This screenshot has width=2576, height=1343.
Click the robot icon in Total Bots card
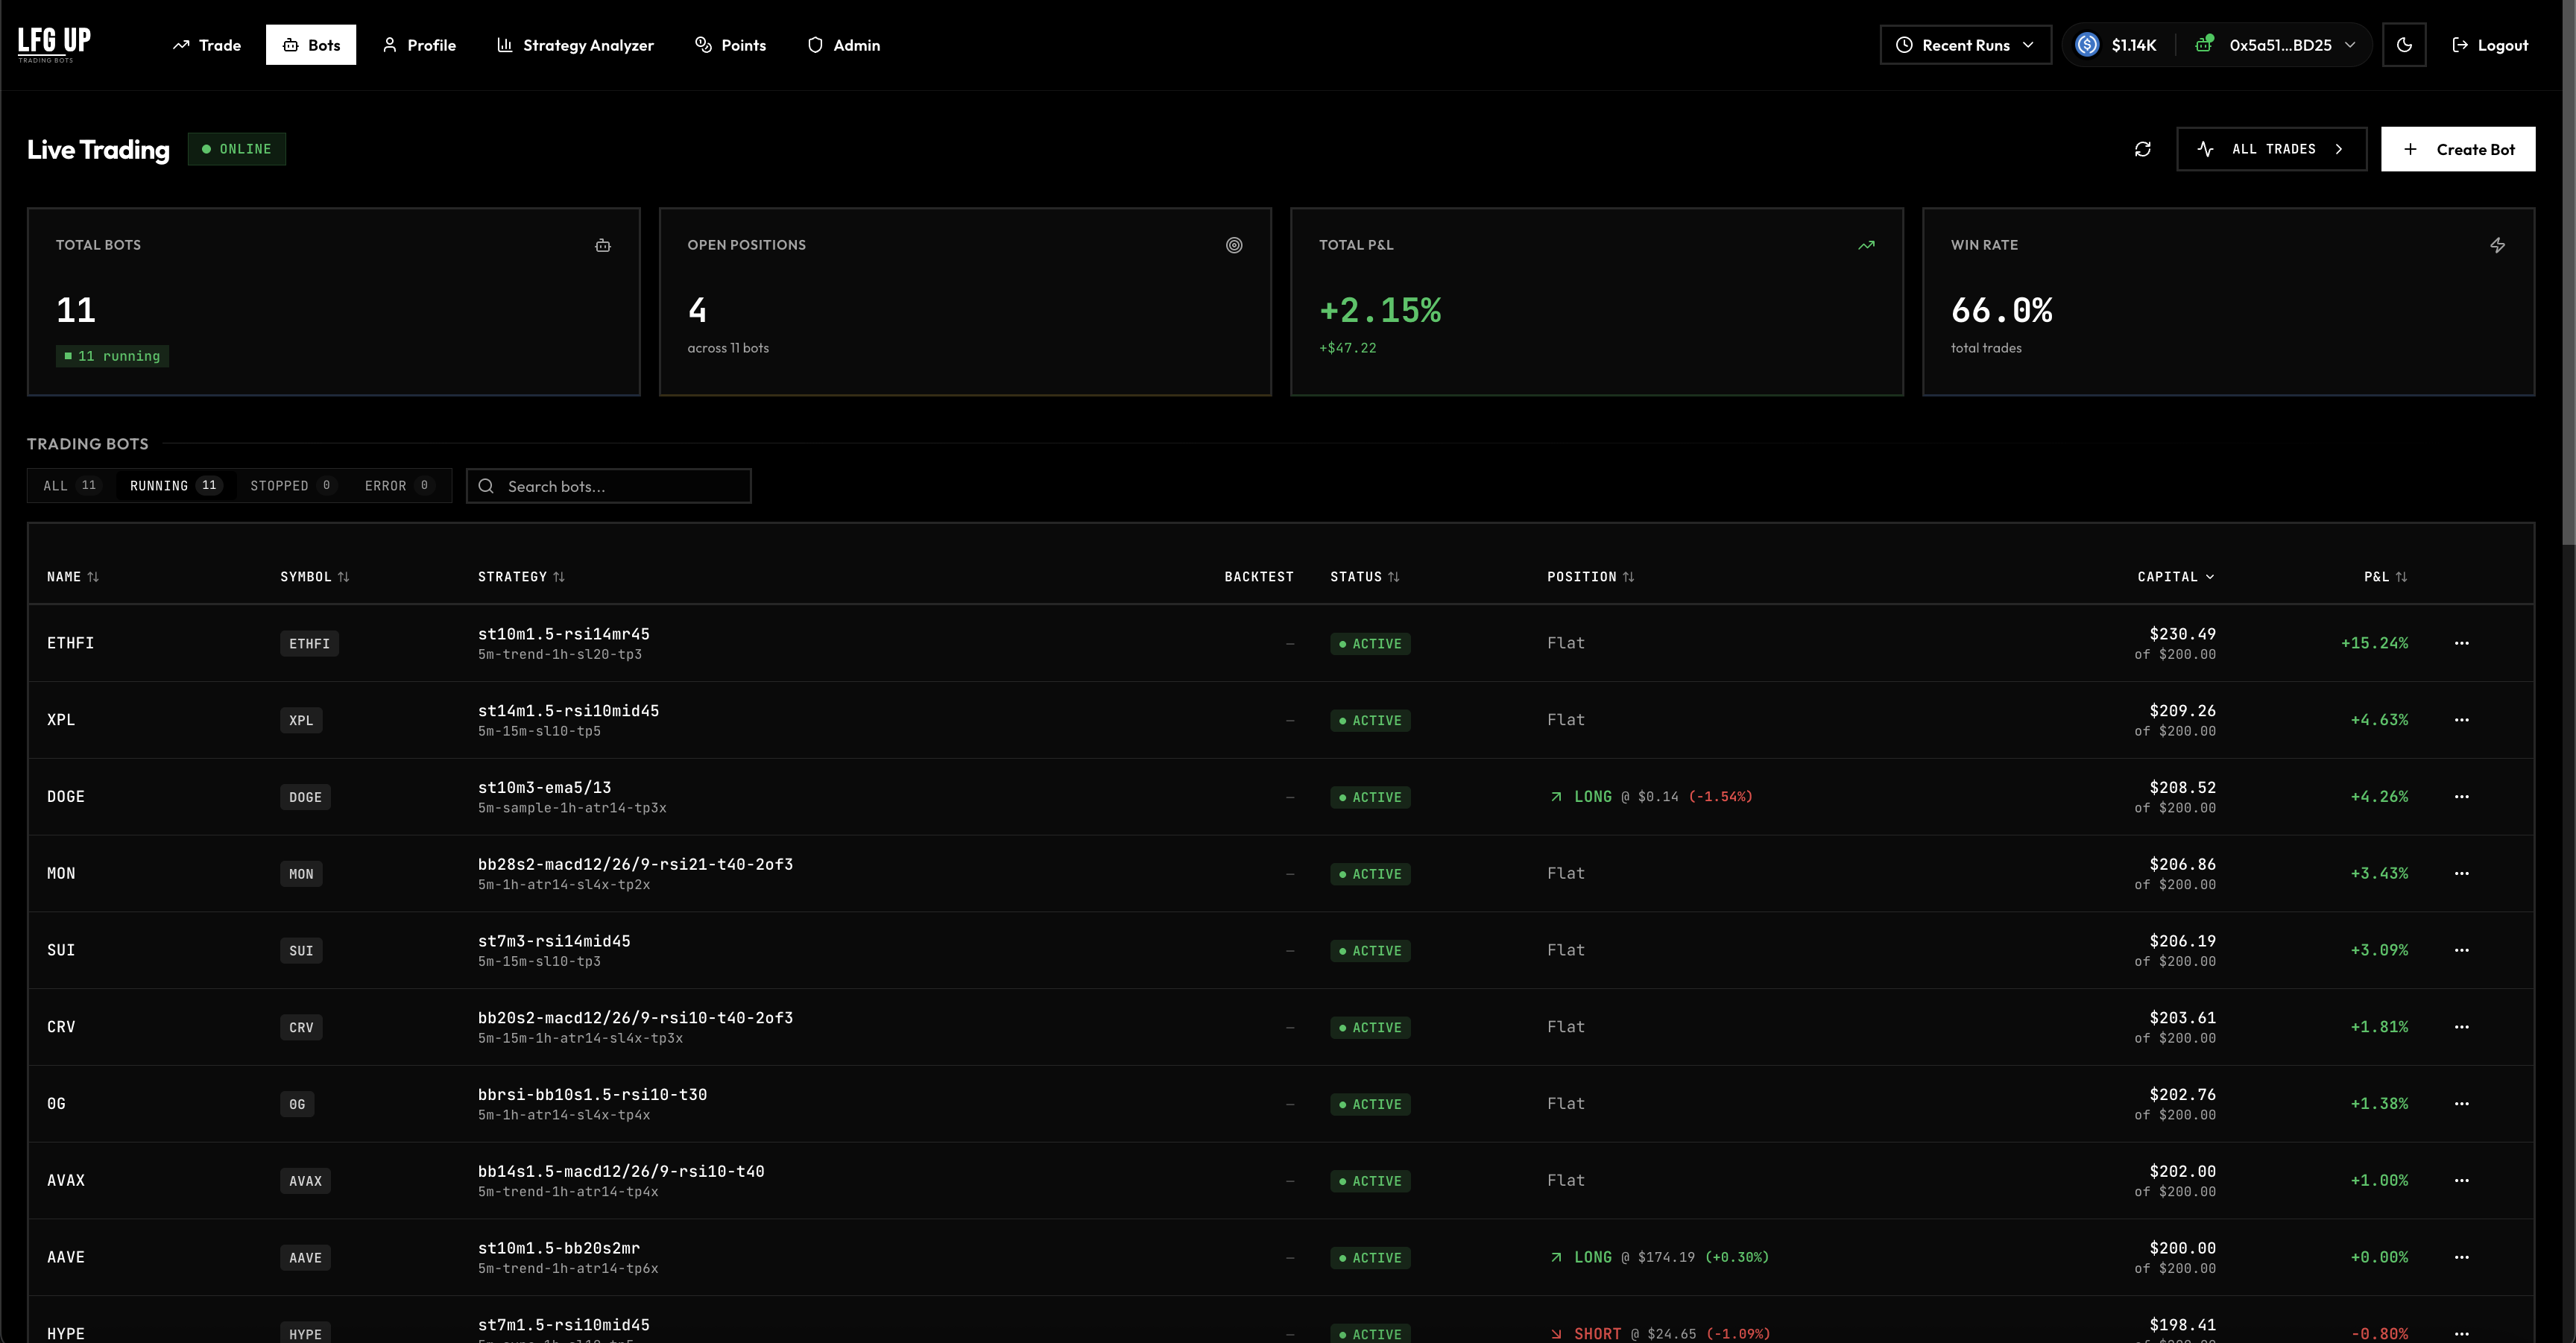(x=603, y=245)
